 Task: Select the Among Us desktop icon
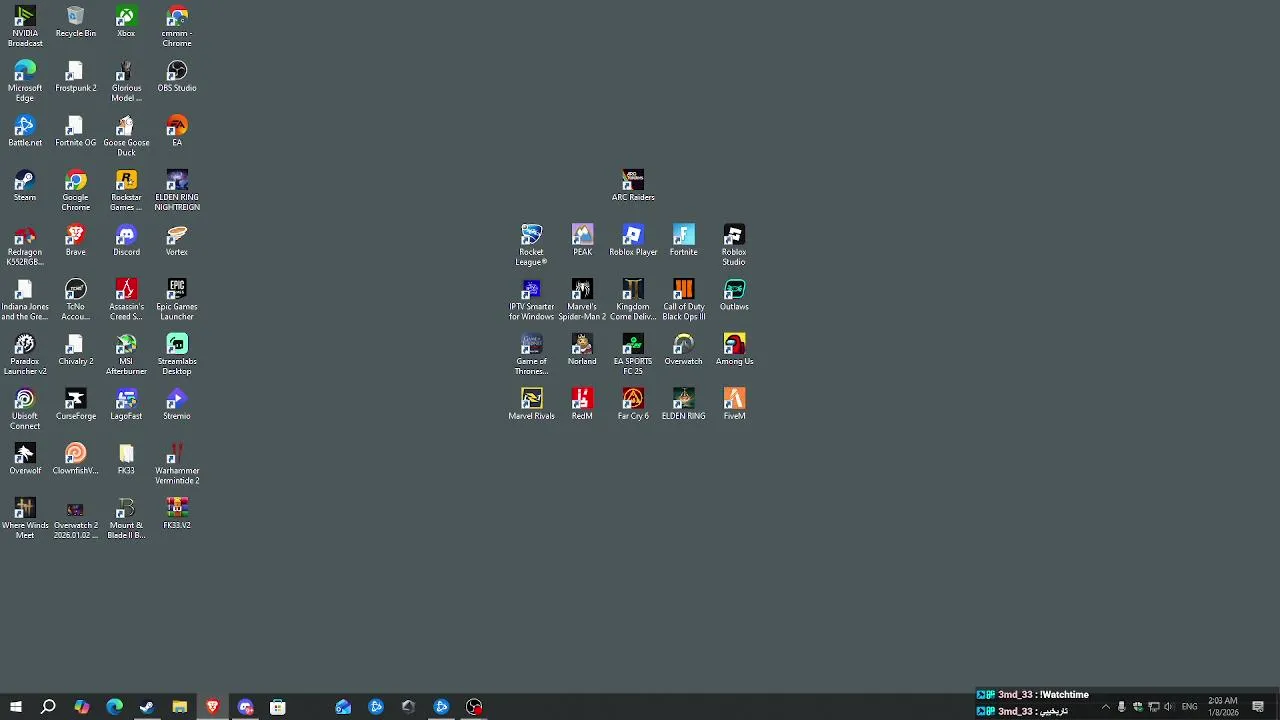click(x=734, y=350)
